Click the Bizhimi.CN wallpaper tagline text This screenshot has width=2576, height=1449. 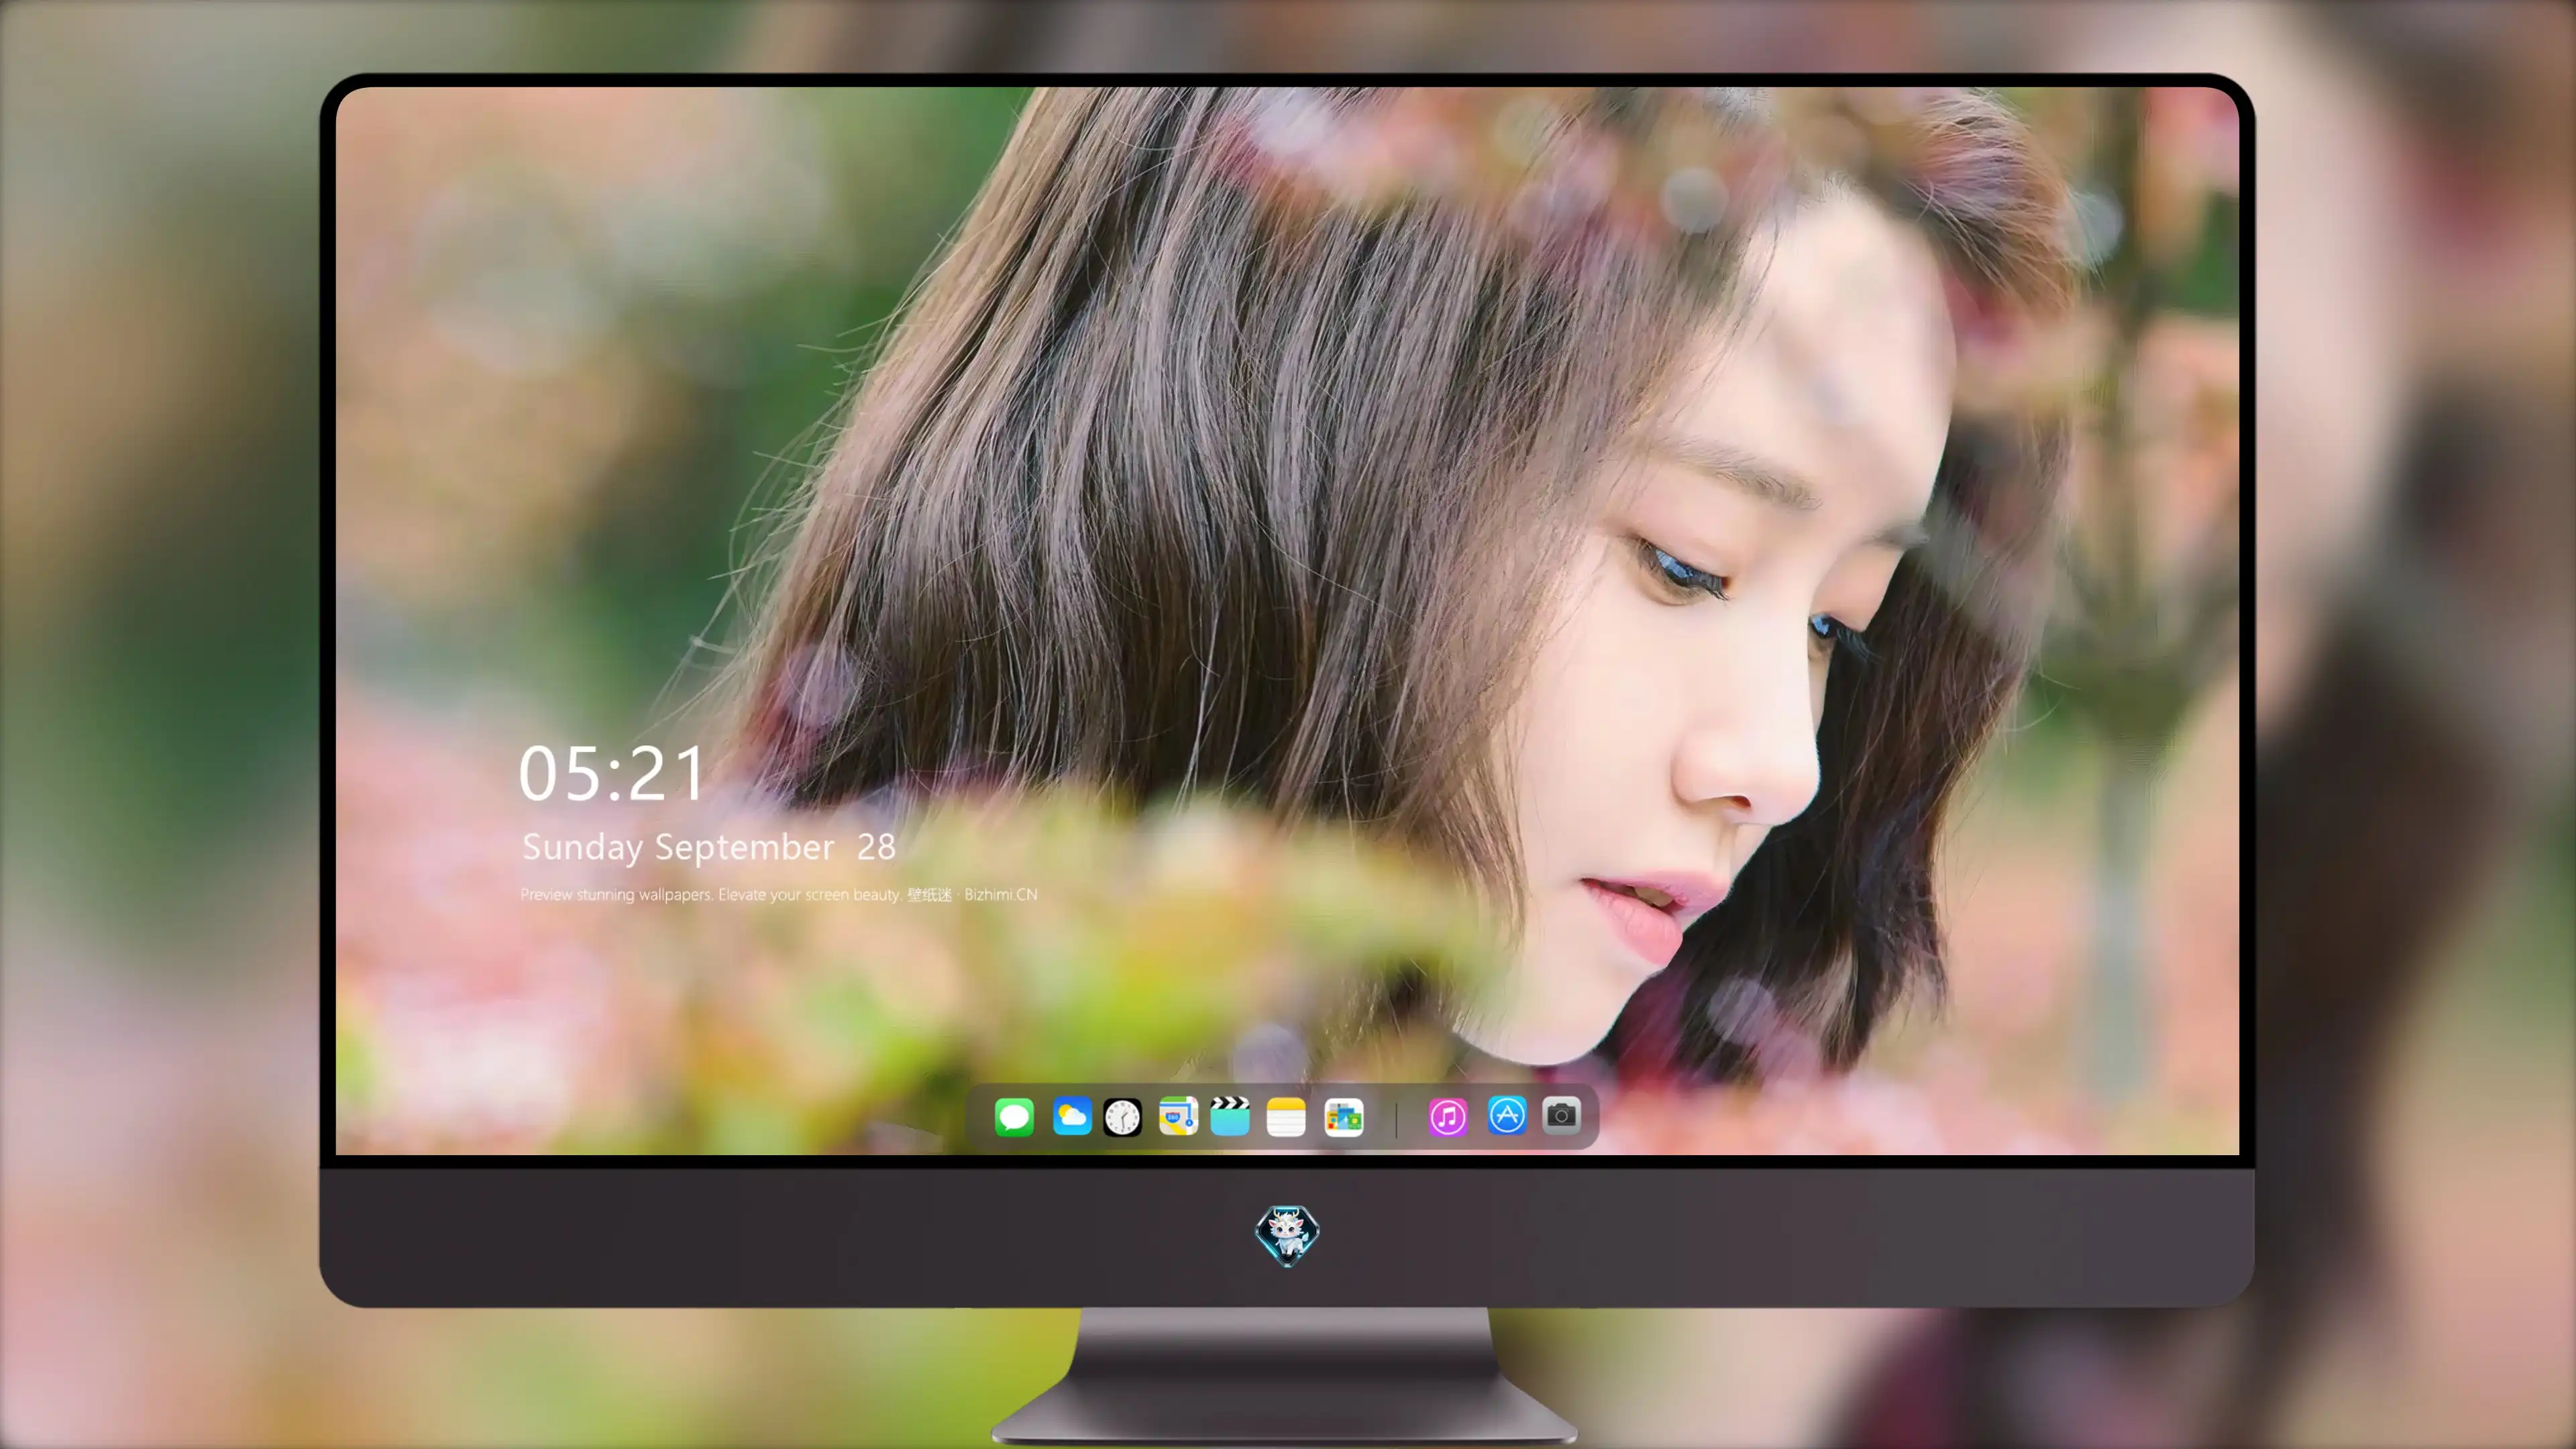(779, 894)
